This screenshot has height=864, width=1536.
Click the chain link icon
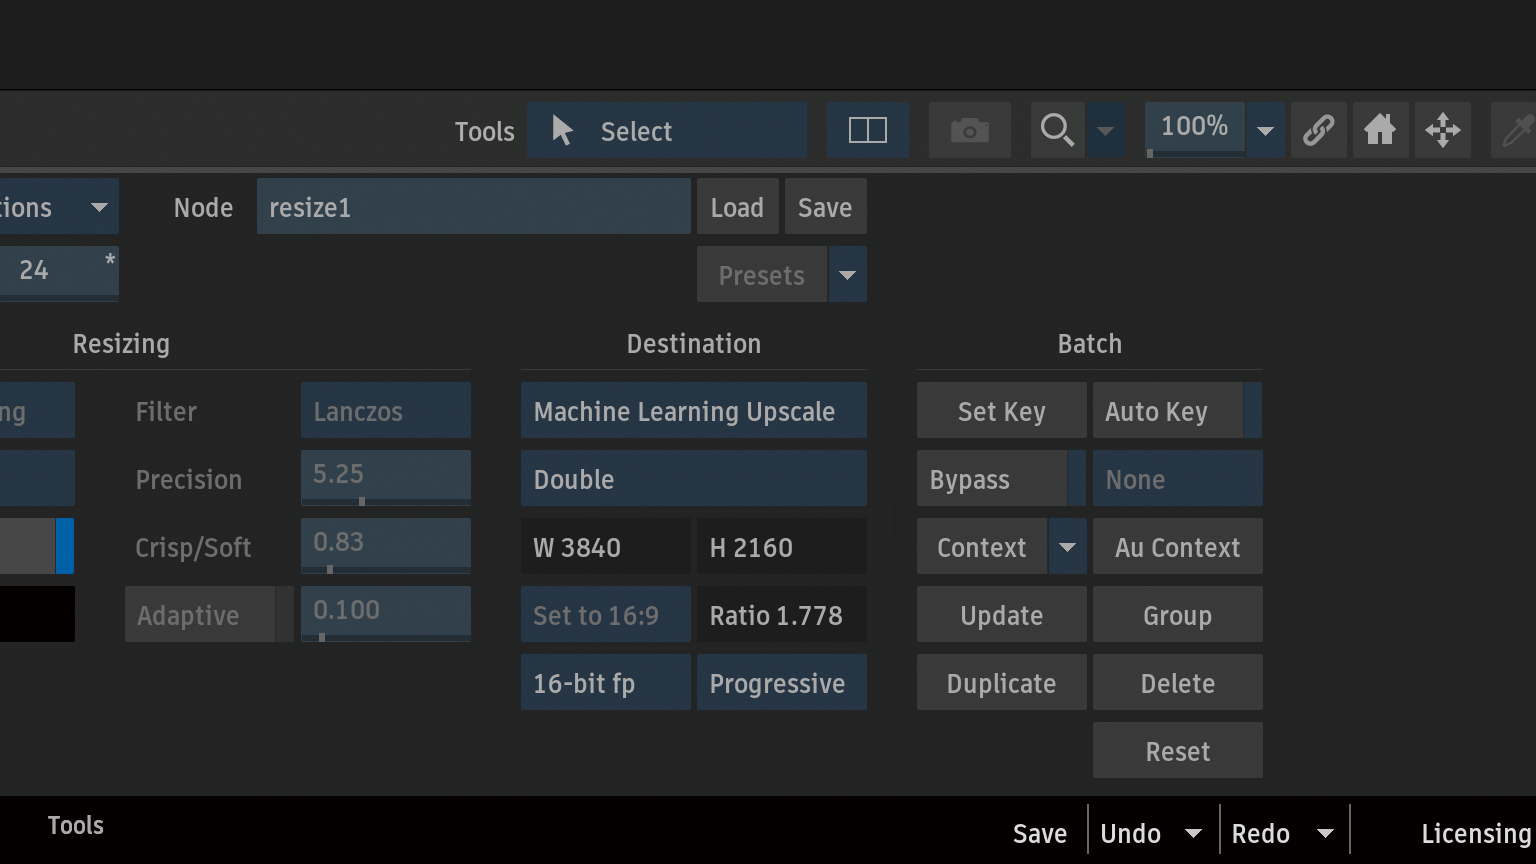point(1318,130)
